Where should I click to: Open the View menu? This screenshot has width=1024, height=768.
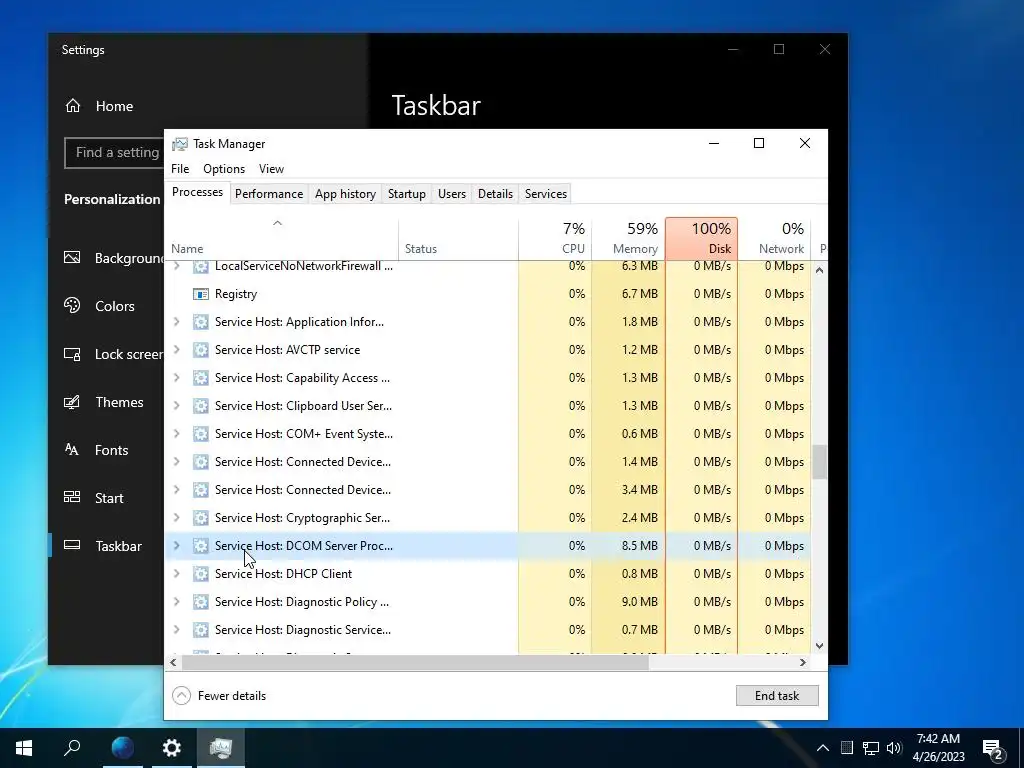tap(271, 169)
